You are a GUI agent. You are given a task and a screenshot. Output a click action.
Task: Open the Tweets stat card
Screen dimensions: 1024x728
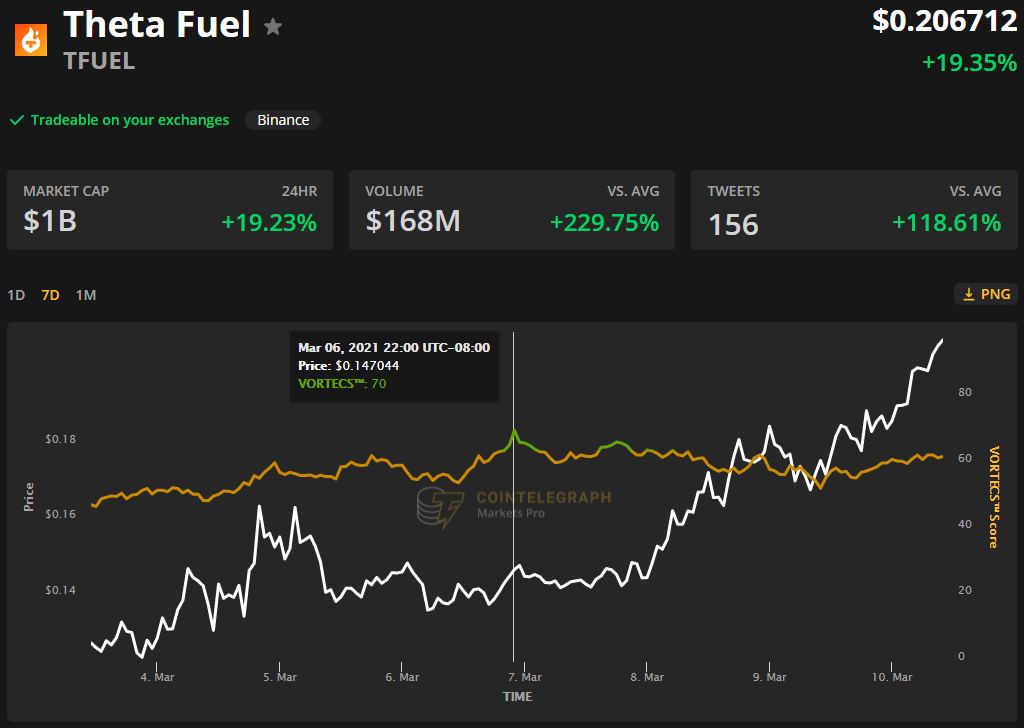[853, 210]
